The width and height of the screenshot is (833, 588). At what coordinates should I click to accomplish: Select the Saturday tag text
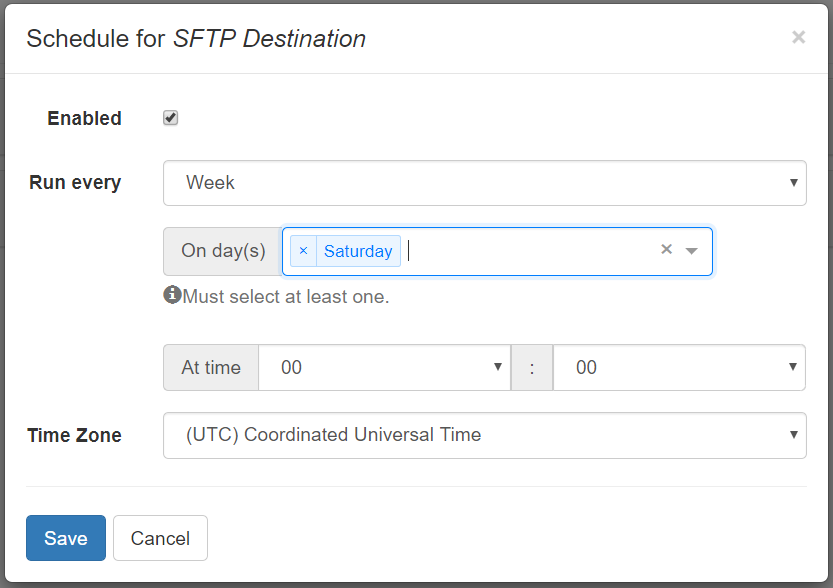358,251
